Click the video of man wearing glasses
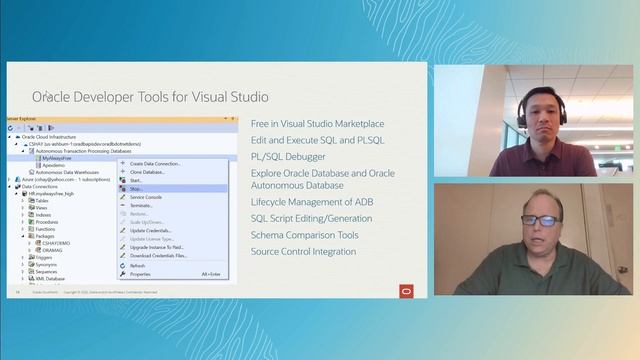This screenshot has width=640, height=360. tap(533, 239)
